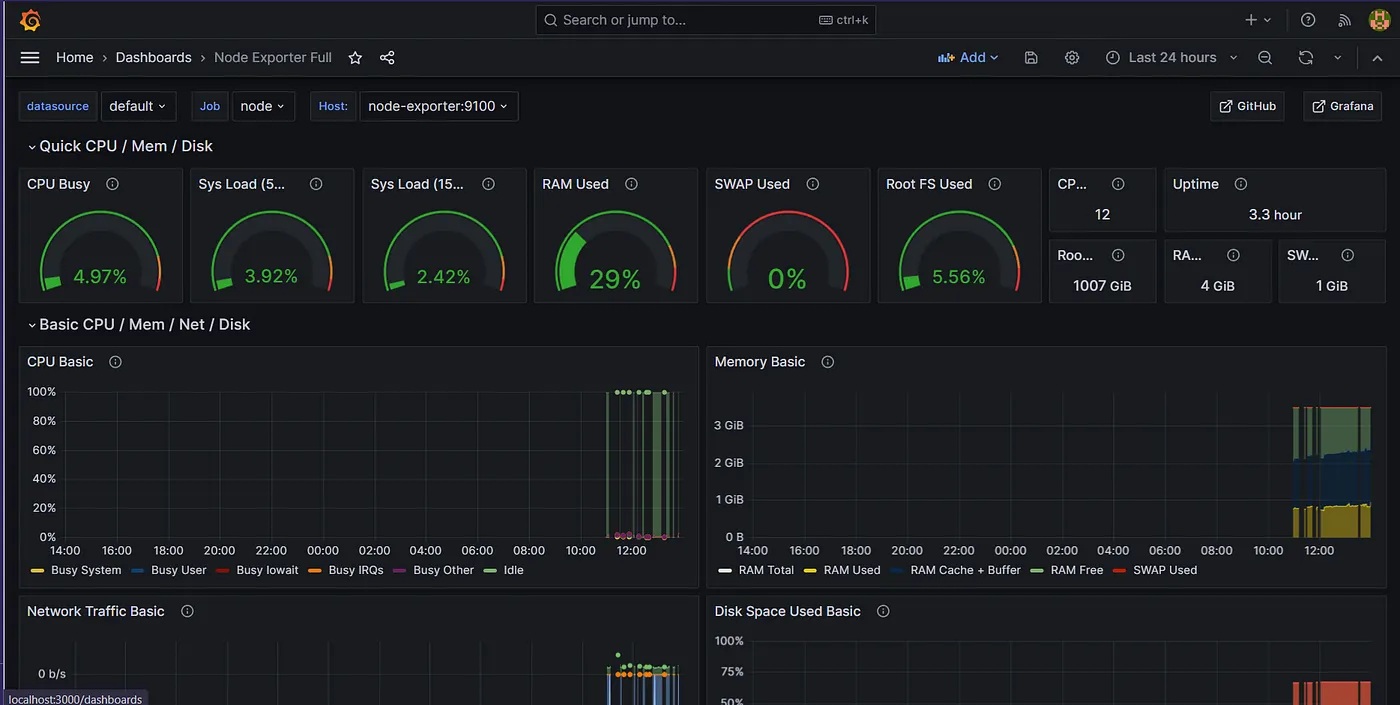
Task: Open the hamburger navigation menu
Action: (30, 58)
